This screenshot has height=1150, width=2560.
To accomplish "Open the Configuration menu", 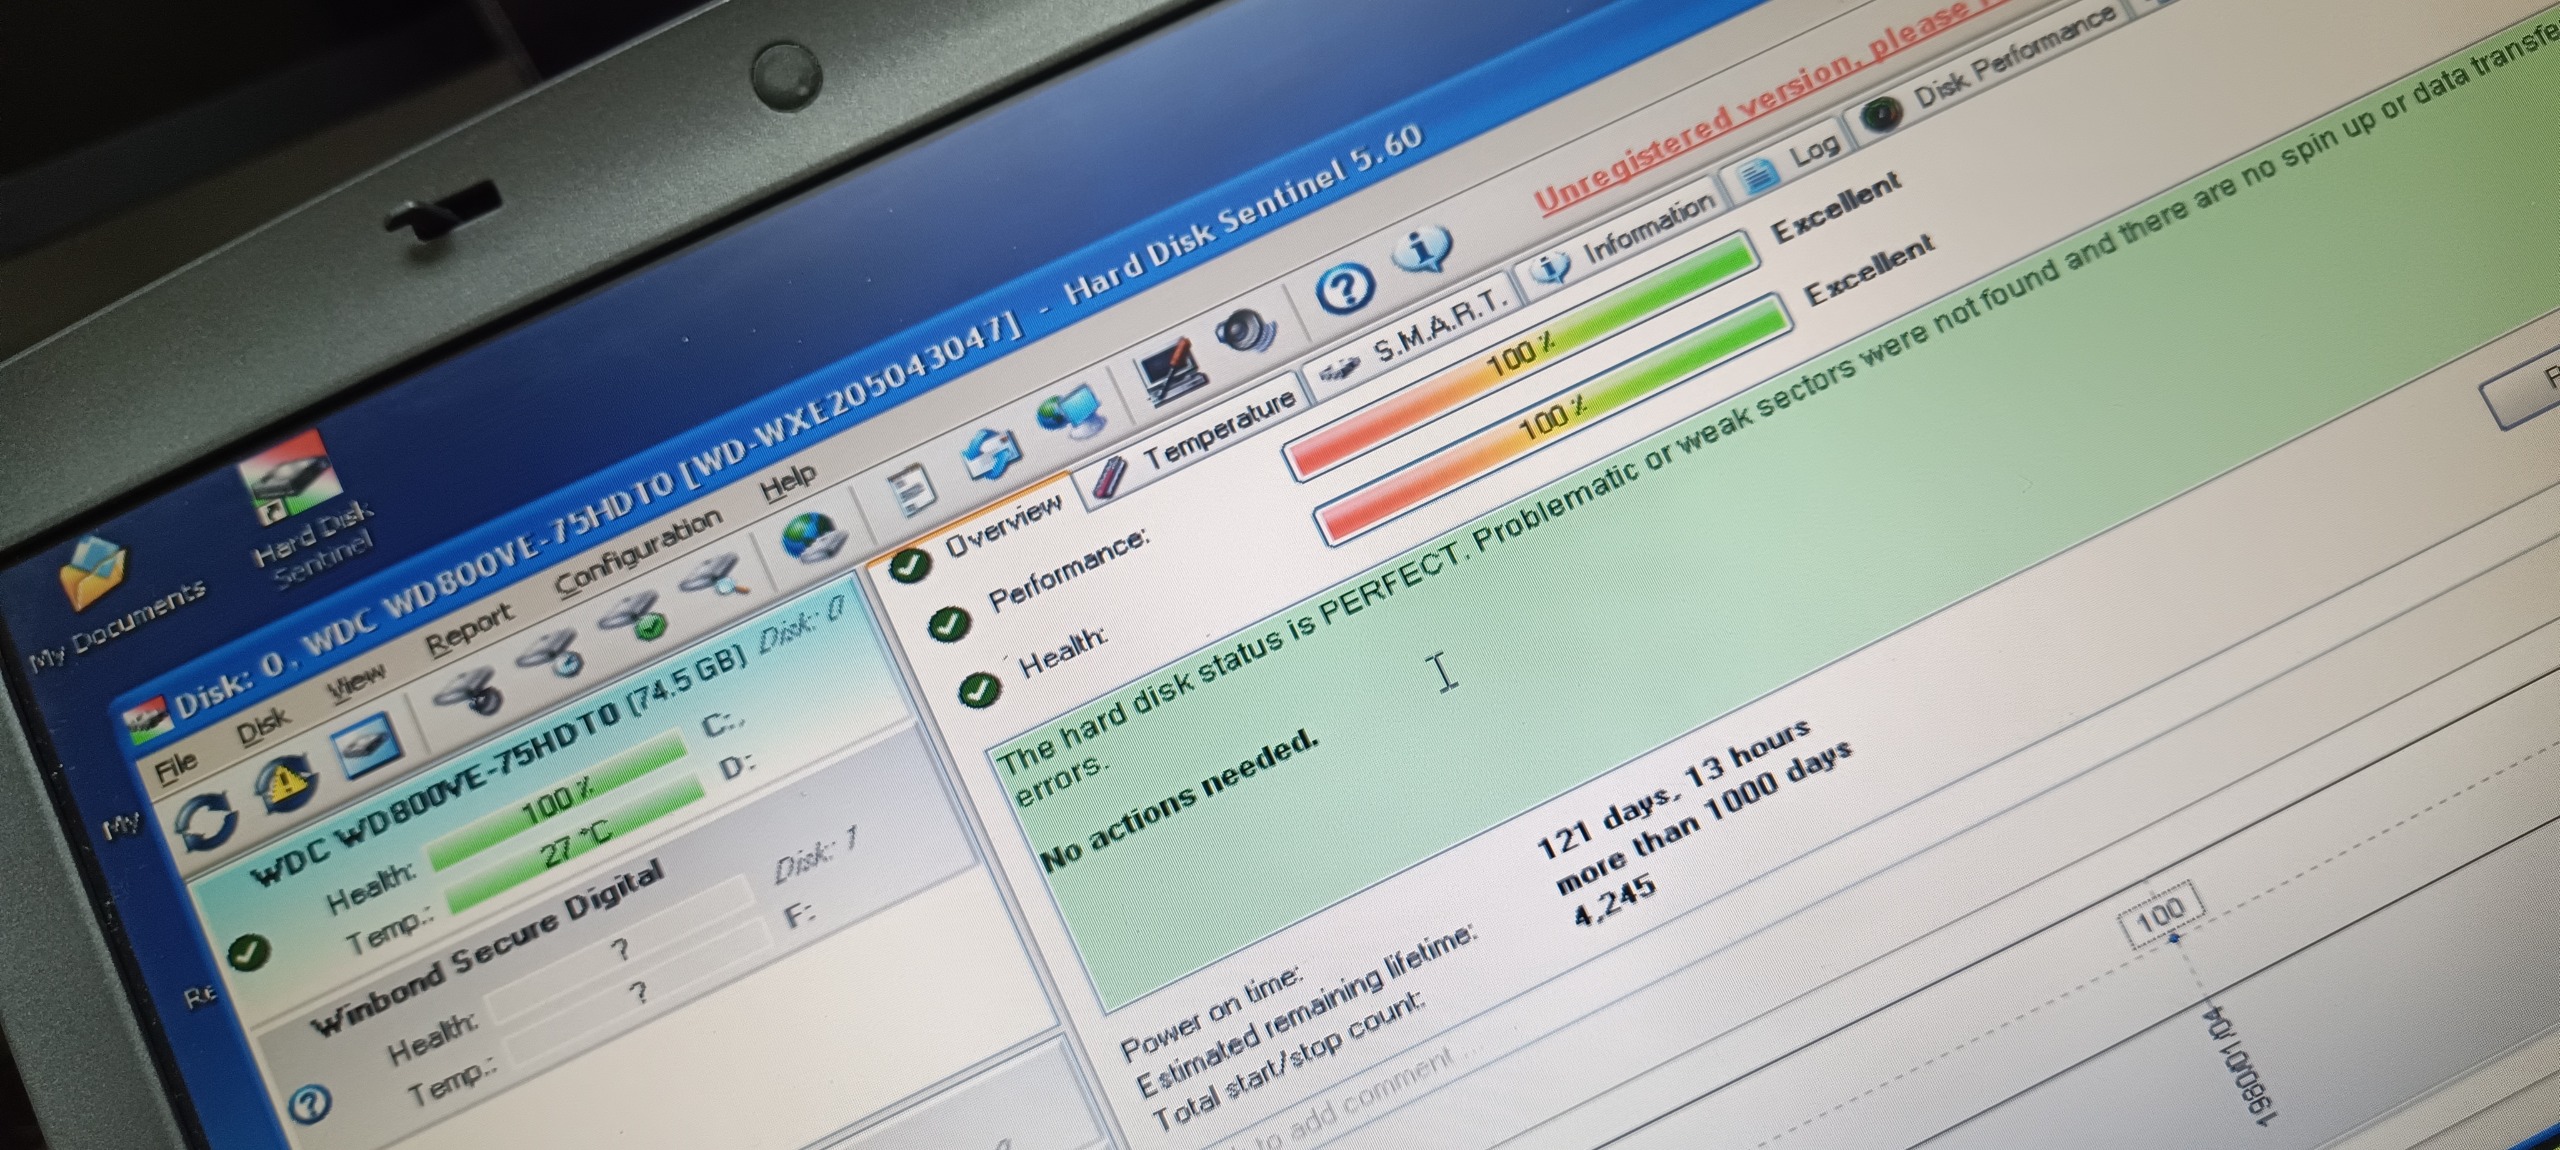I will [x=637, y=552].
